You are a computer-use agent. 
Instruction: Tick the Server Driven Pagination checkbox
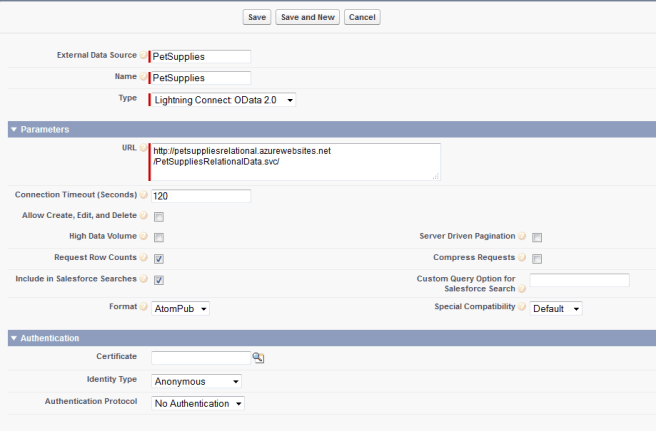[x=537, y=238]
